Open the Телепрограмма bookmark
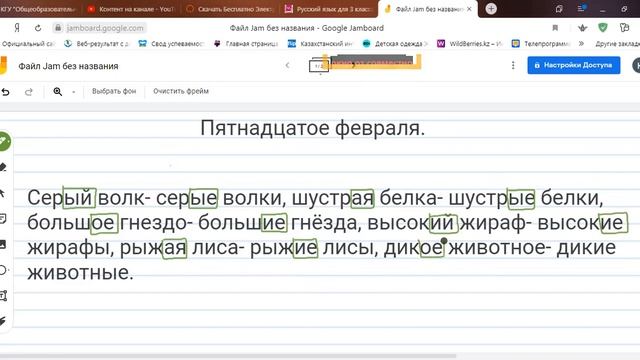The width and height of the screenshot is (640, 360). (541, 43)
